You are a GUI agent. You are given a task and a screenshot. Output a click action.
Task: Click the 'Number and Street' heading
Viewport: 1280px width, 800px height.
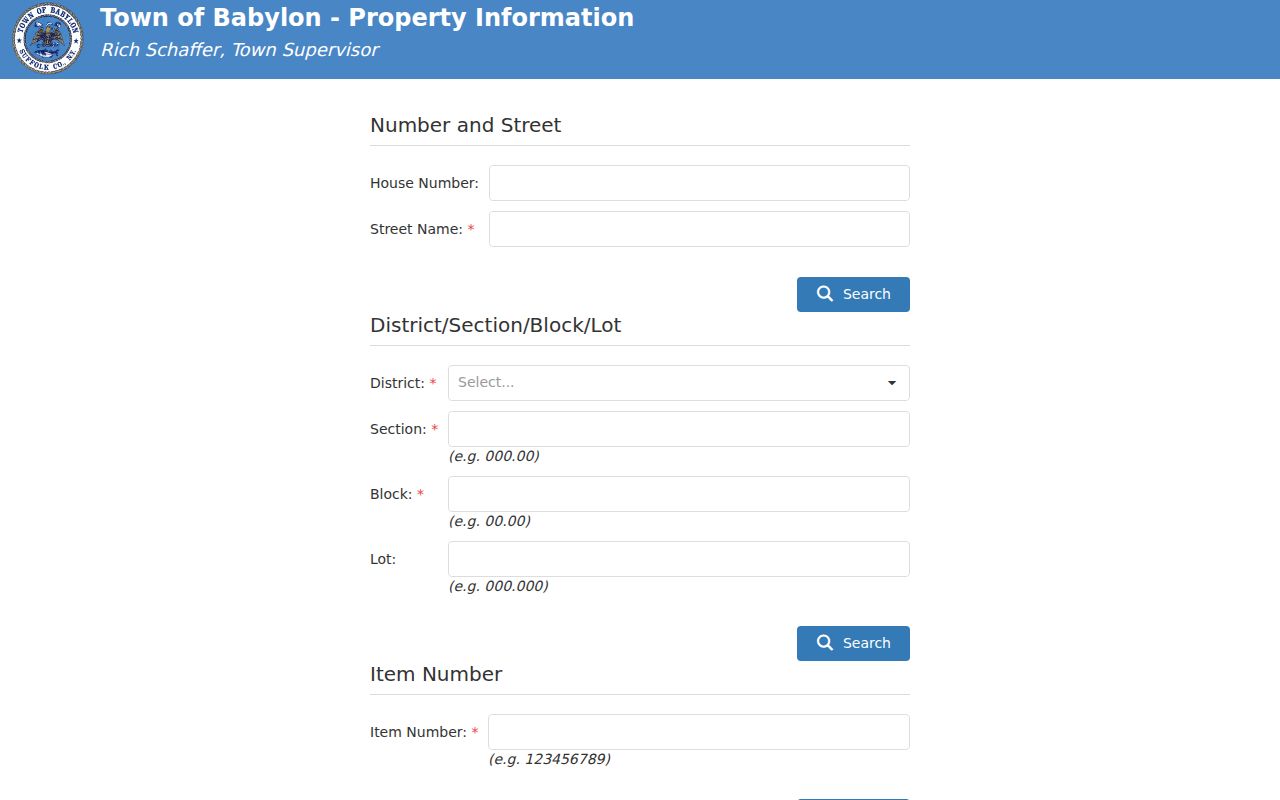tap(466, 125)
